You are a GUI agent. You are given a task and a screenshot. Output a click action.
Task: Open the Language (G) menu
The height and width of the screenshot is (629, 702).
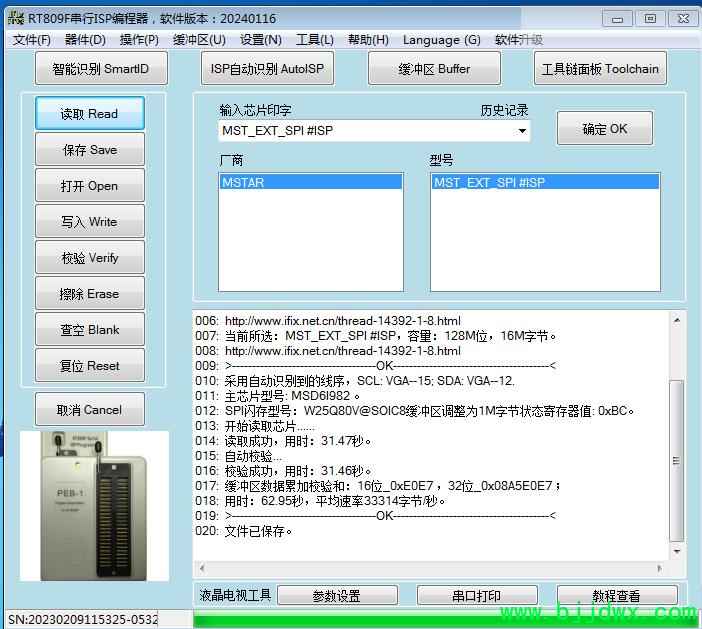point(441,40)
